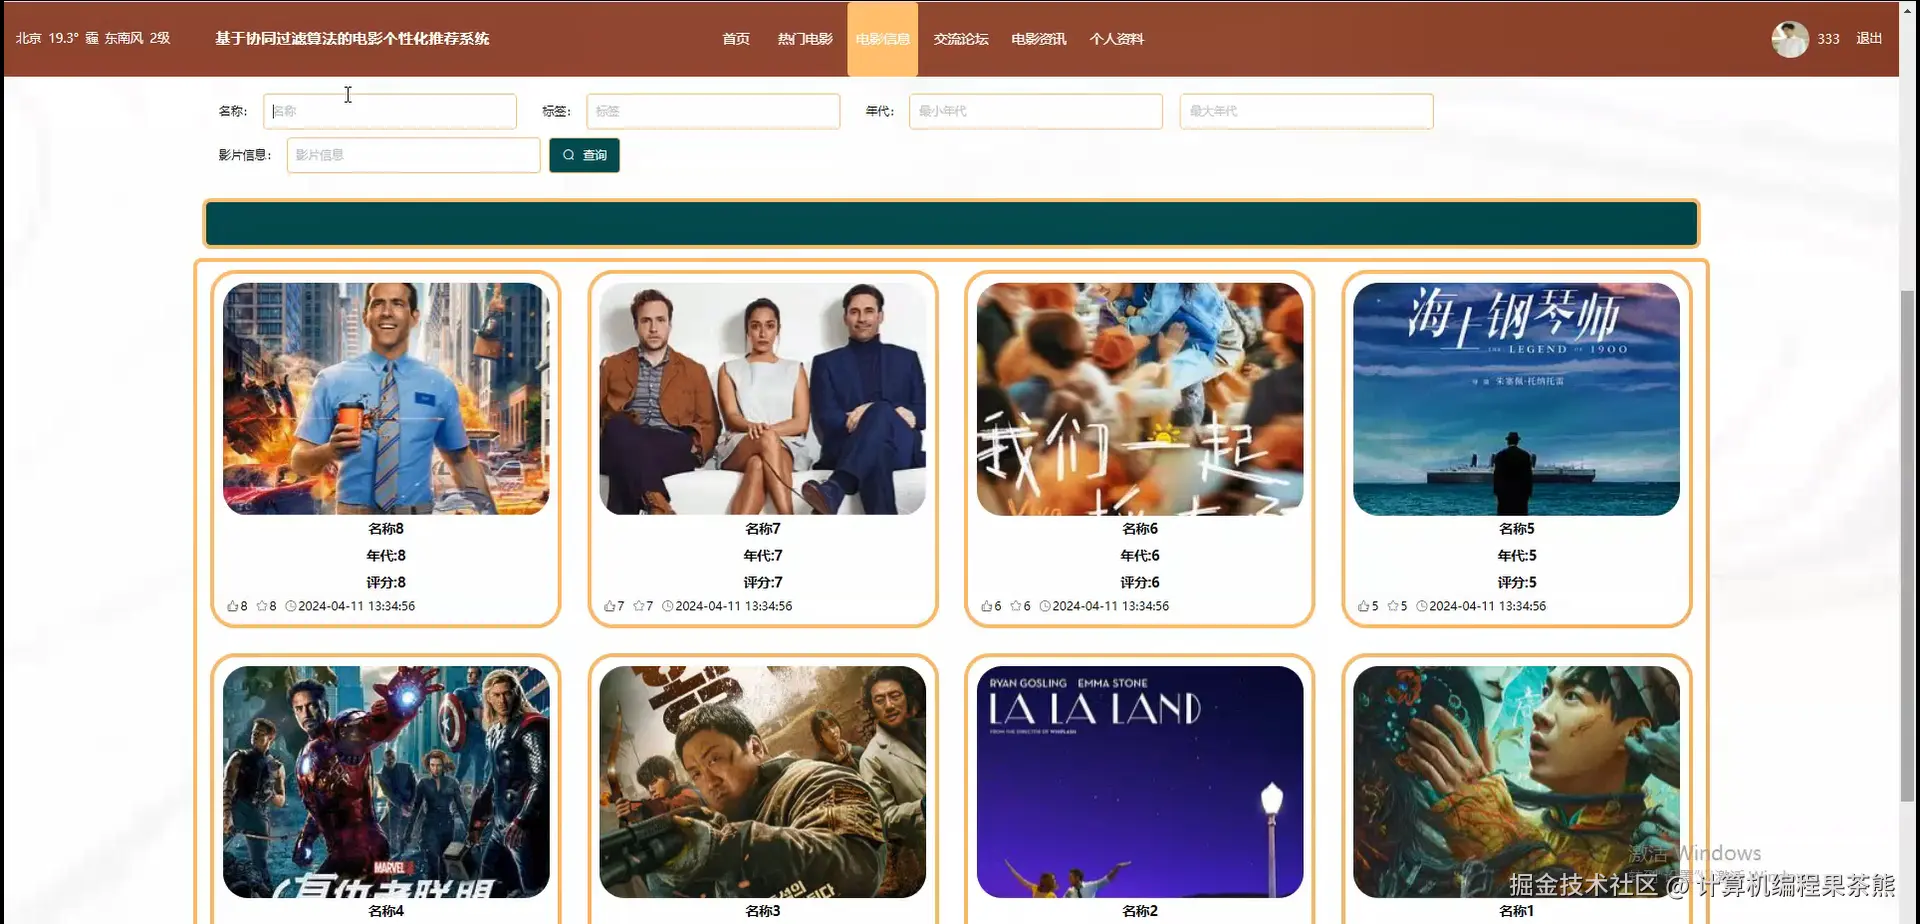Select the 电影信息 tab
The width and height of the screenshot is (1920, 924).
[883, 39]
